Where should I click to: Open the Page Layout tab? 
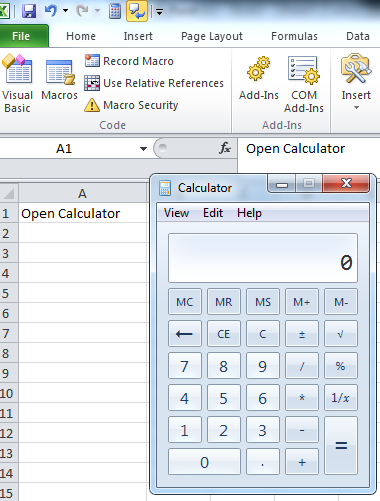(x=212, y=36)
